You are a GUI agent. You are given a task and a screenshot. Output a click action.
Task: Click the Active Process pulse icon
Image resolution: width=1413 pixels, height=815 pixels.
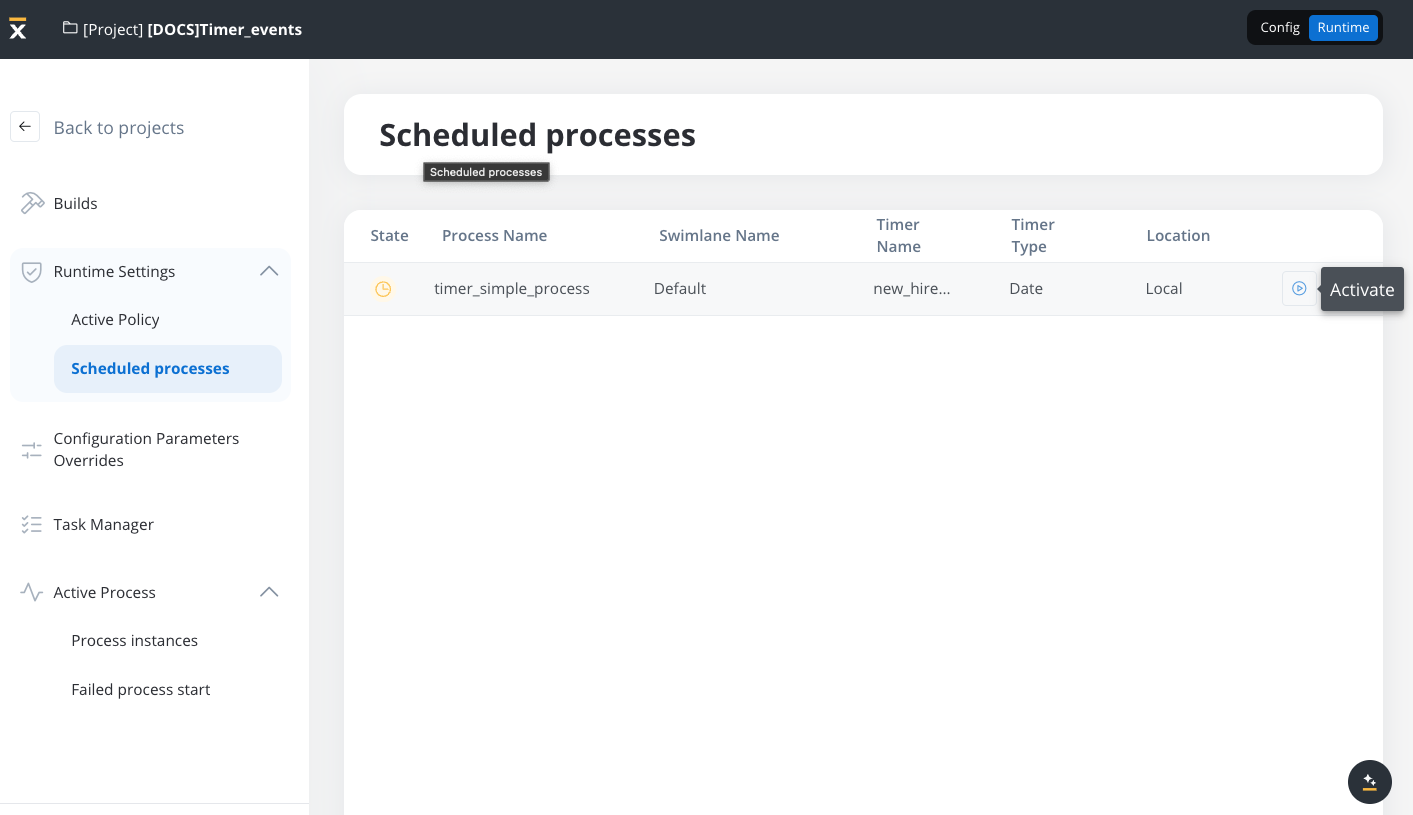tap(32, 592)
